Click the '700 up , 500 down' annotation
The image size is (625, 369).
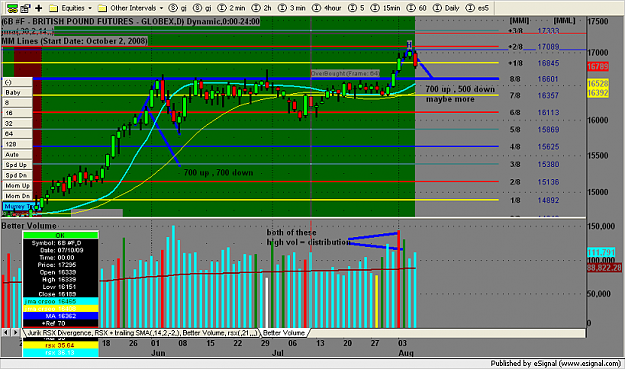point(460,89)
